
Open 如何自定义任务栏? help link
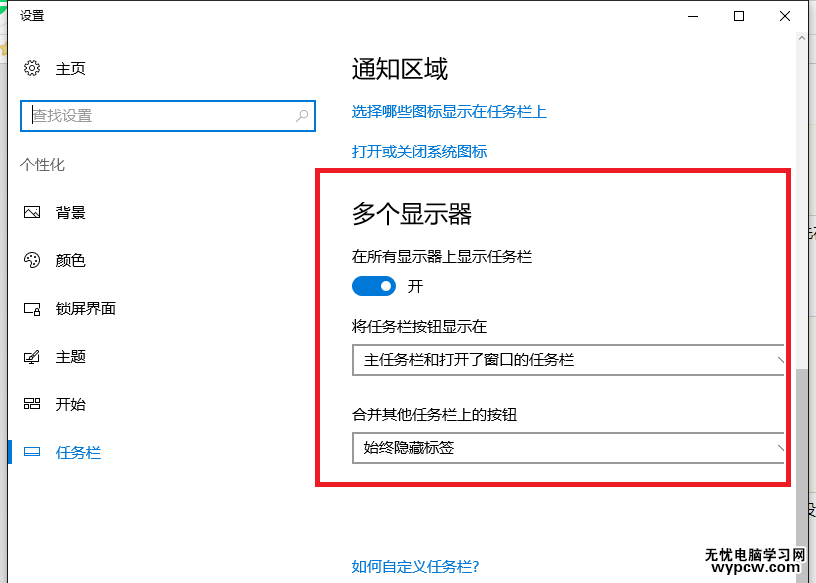(415, 566)
